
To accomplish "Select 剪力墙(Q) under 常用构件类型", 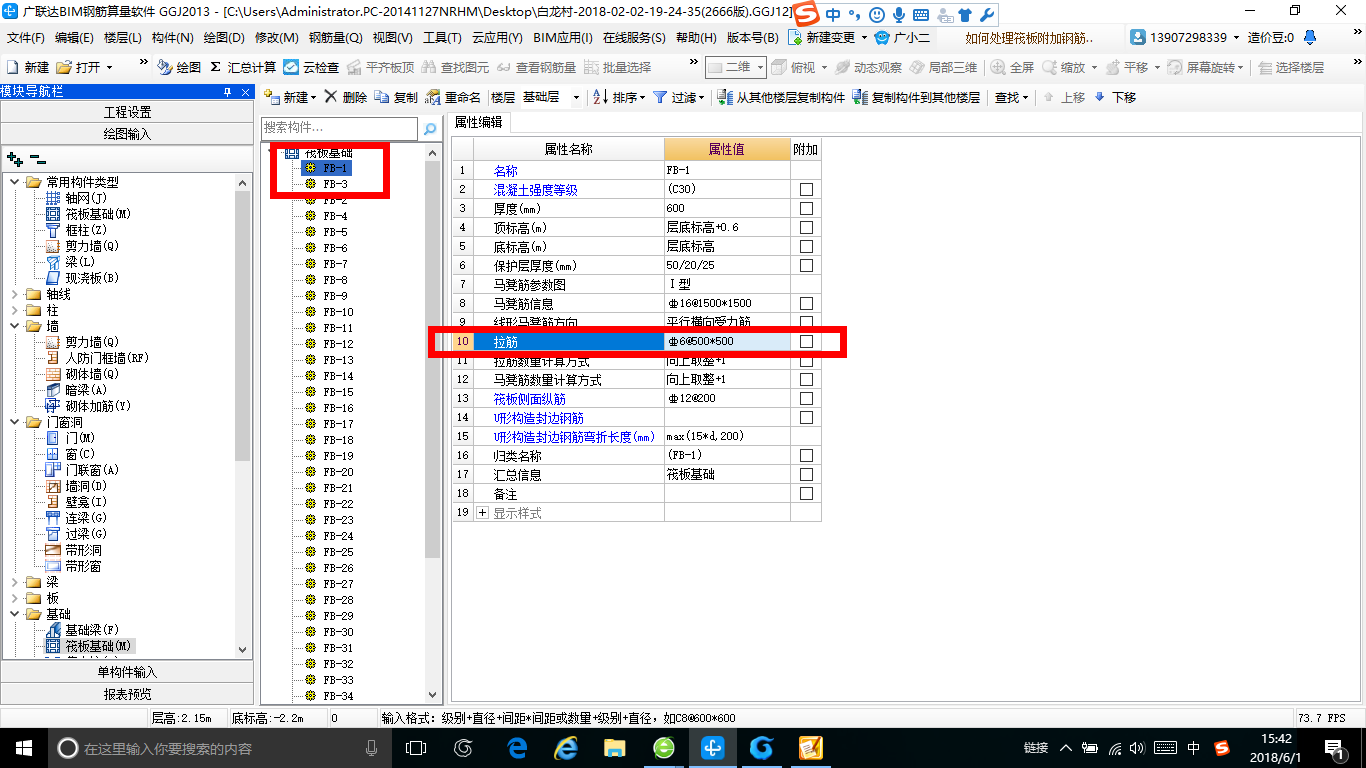I will tap(83, 246).
